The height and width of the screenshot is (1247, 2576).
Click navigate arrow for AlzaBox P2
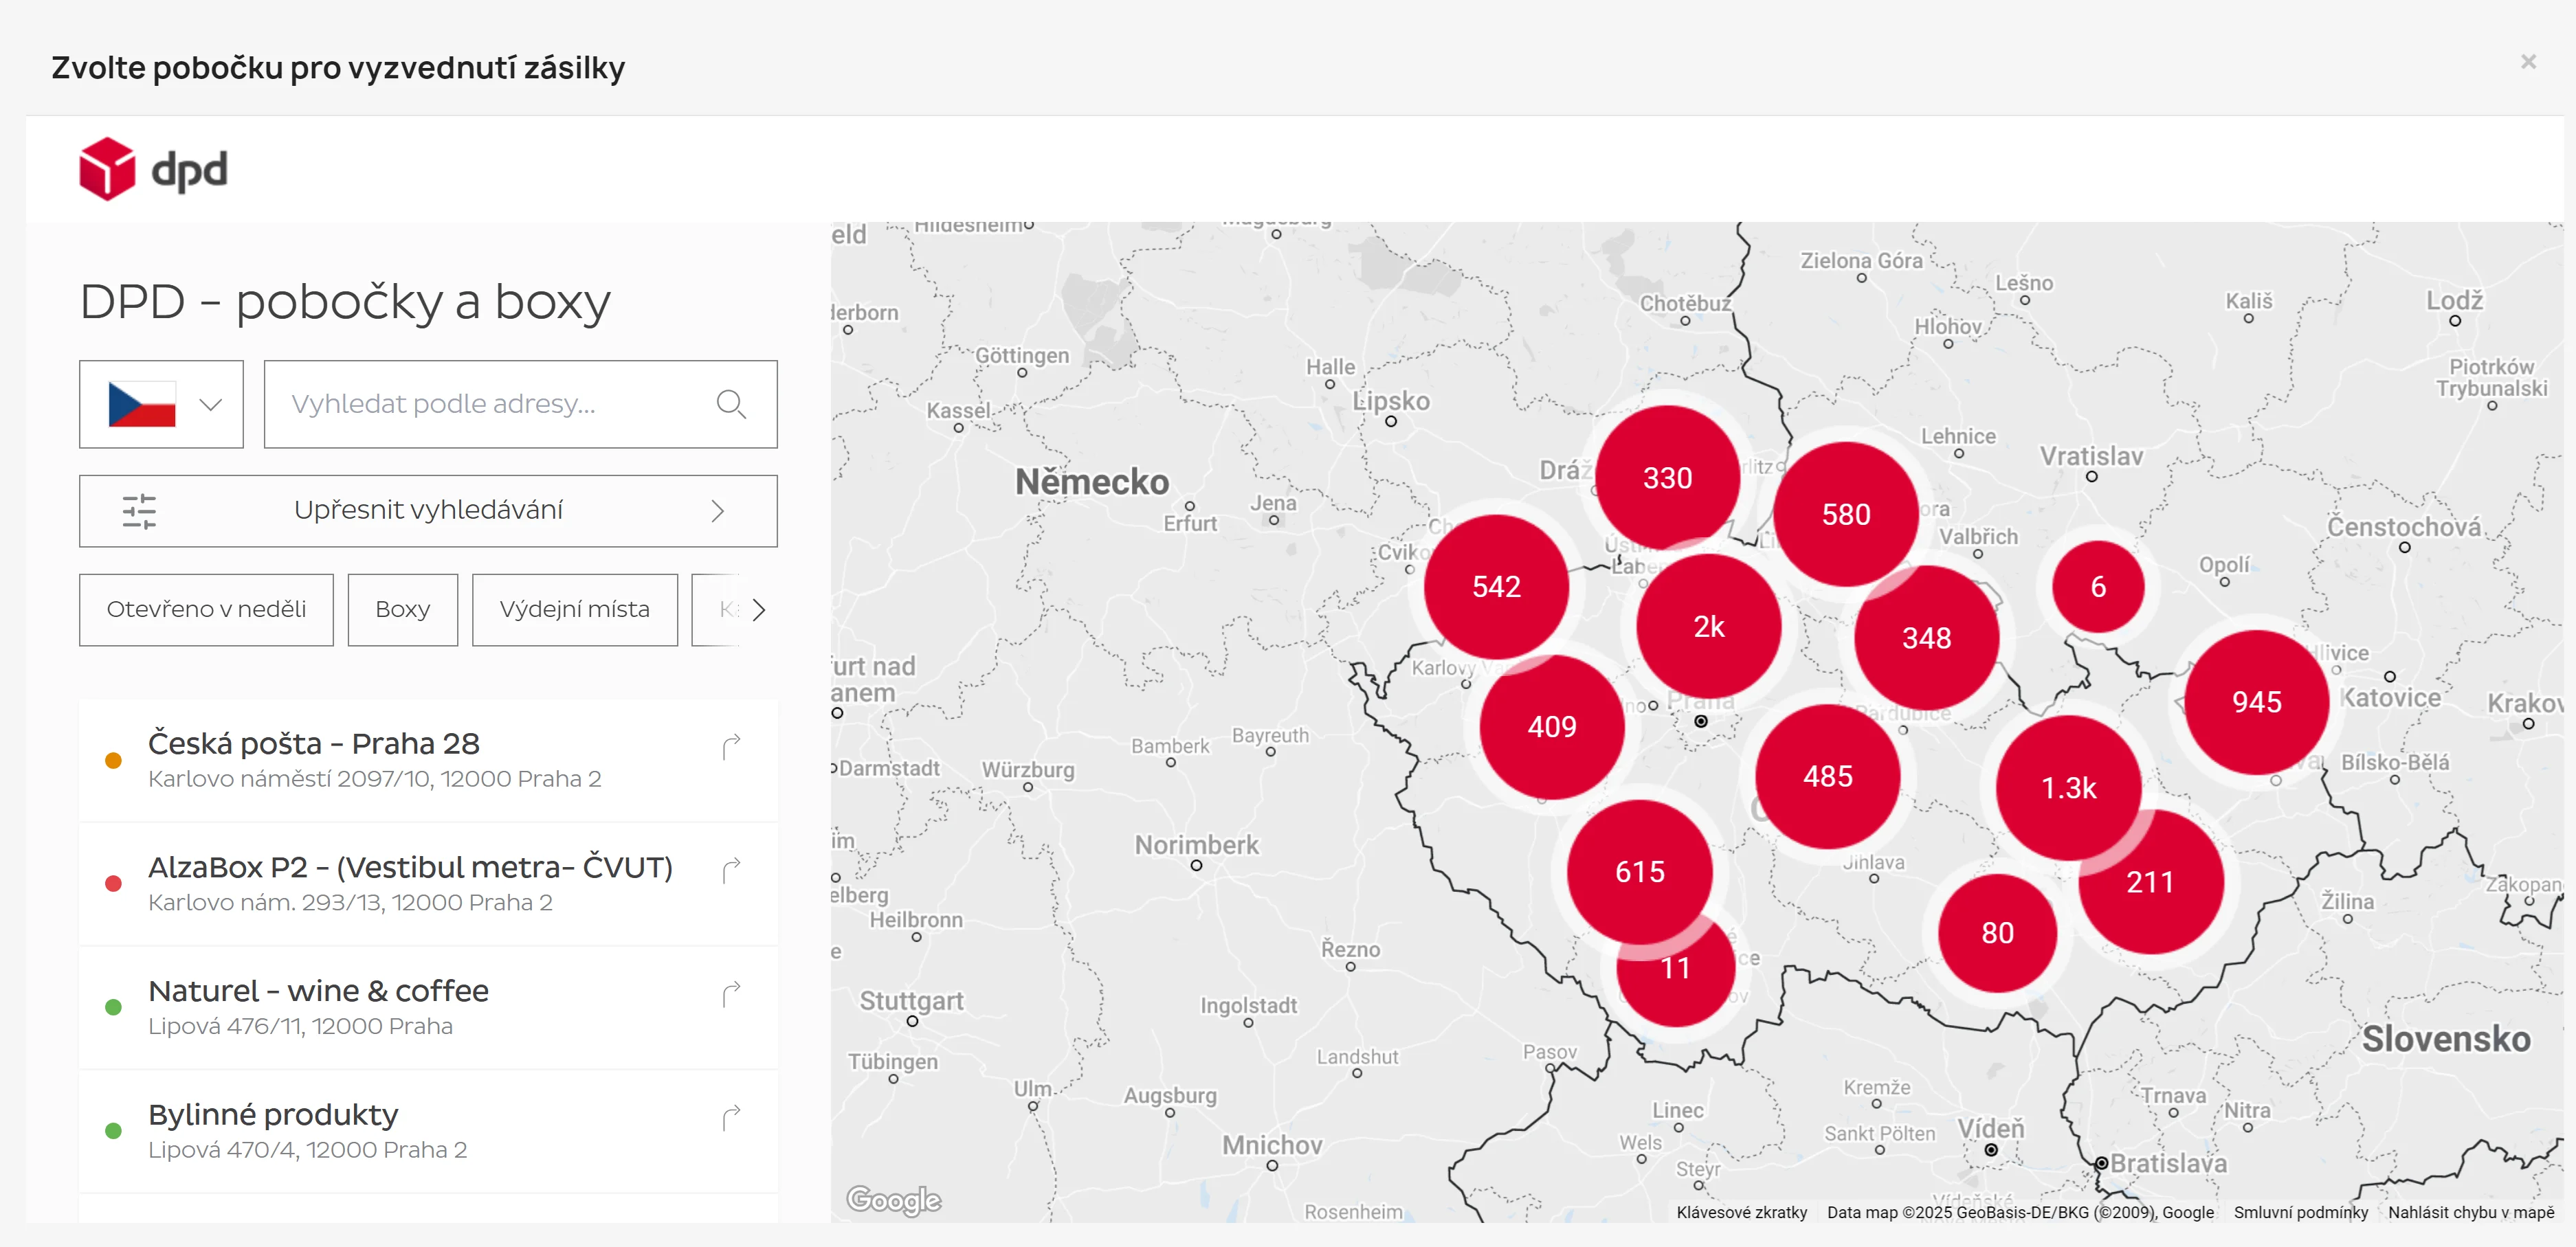pyautogui.click(x=731, y=870)
